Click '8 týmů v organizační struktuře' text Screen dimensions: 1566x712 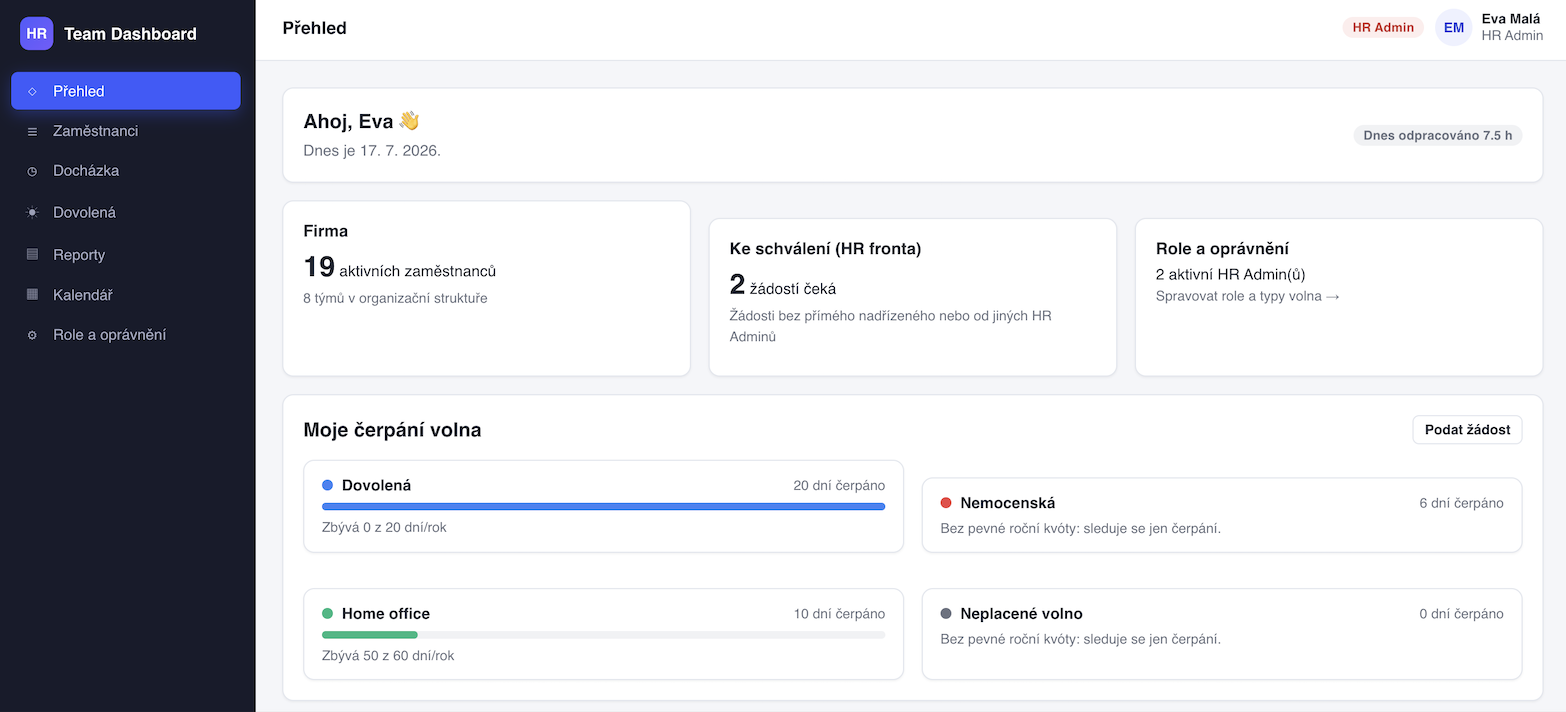click(395, 298)
